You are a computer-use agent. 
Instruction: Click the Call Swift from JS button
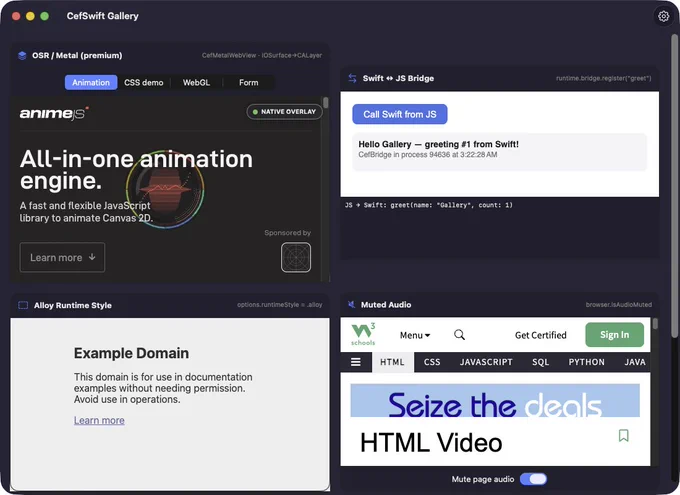pyautogui.click(x=399, y=114)
